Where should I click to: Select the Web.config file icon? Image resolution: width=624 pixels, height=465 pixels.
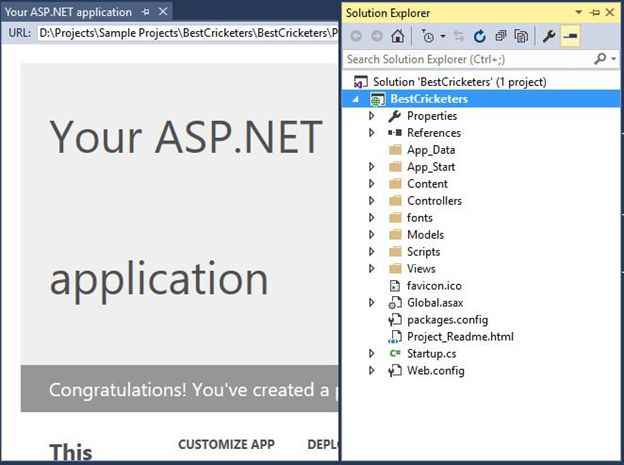pyautogui.click(x=394, y=371)
